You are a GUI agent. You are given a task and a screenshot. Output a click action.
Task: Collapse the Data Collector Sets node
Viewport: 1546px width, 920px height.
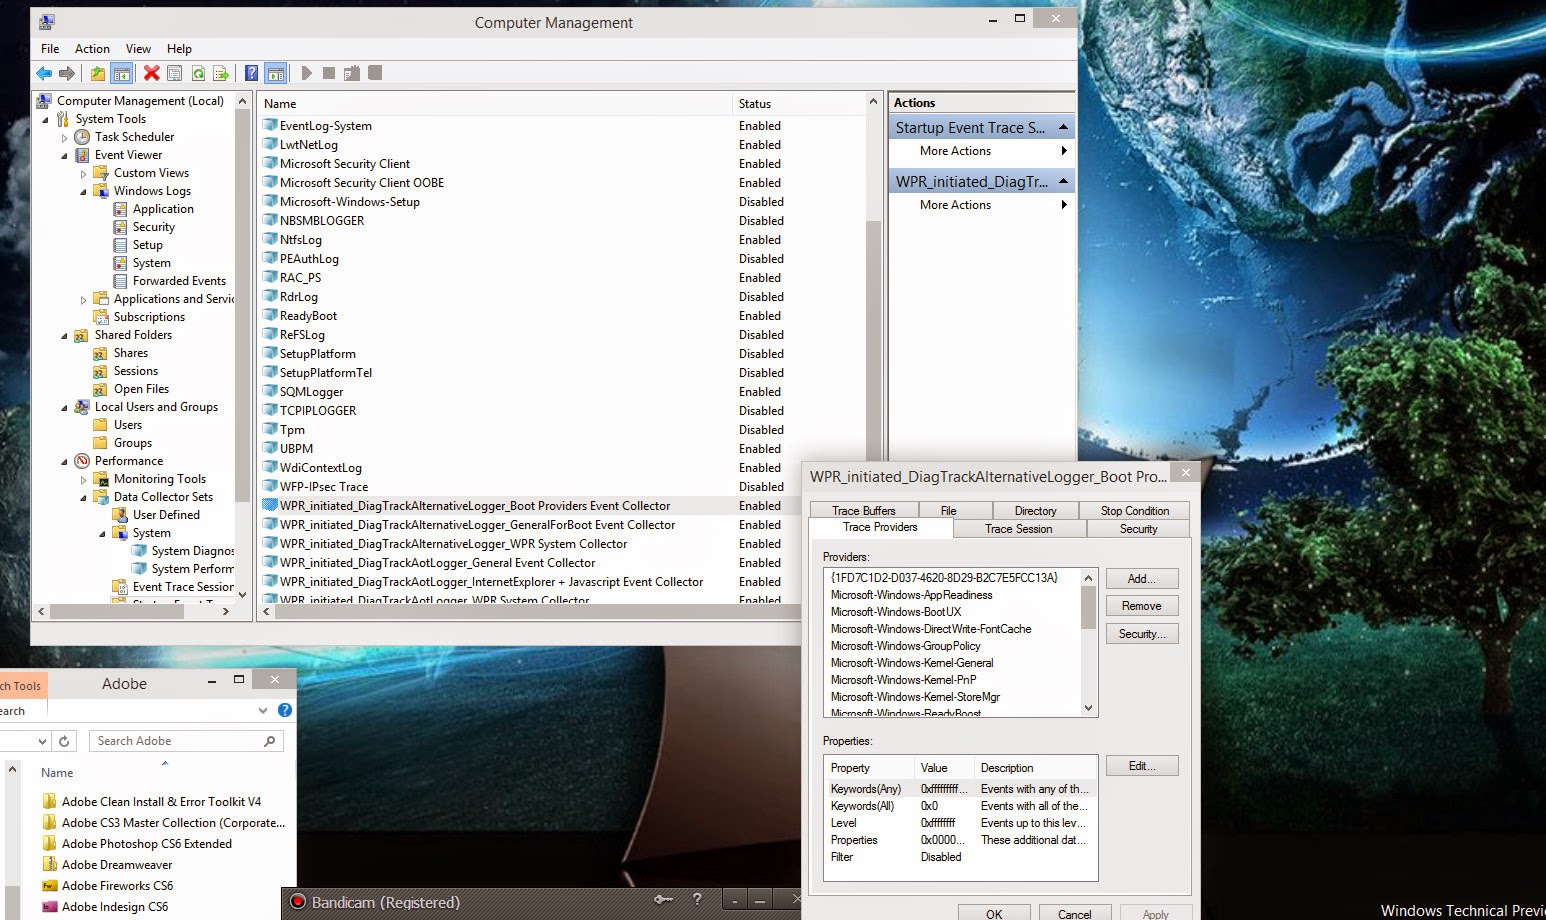83,497
